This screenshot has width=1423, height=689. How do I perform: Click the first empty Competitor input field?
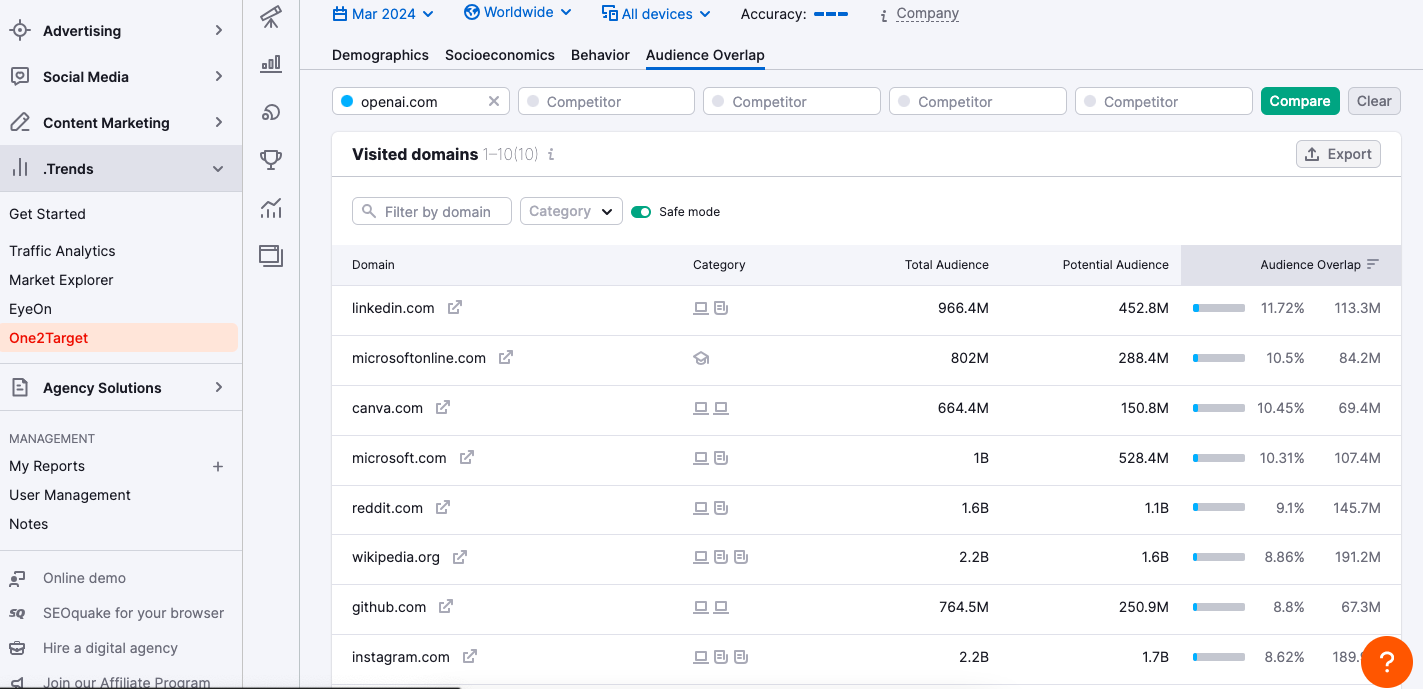(606, 101)
